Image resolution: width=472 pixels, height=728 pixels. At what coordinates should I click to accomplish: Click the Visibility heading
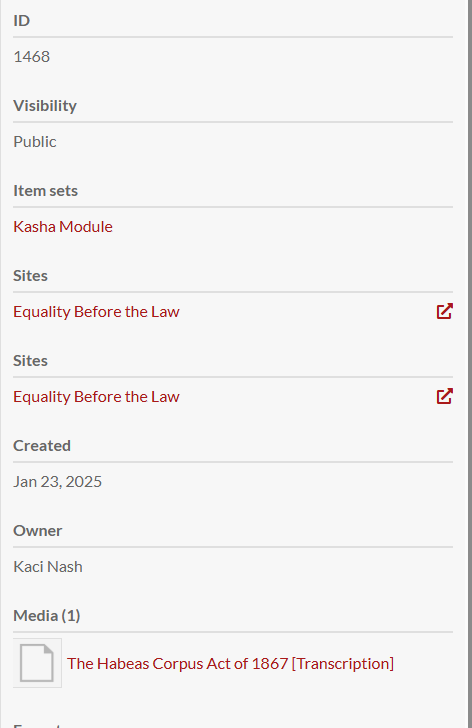(x=45, y=105)
